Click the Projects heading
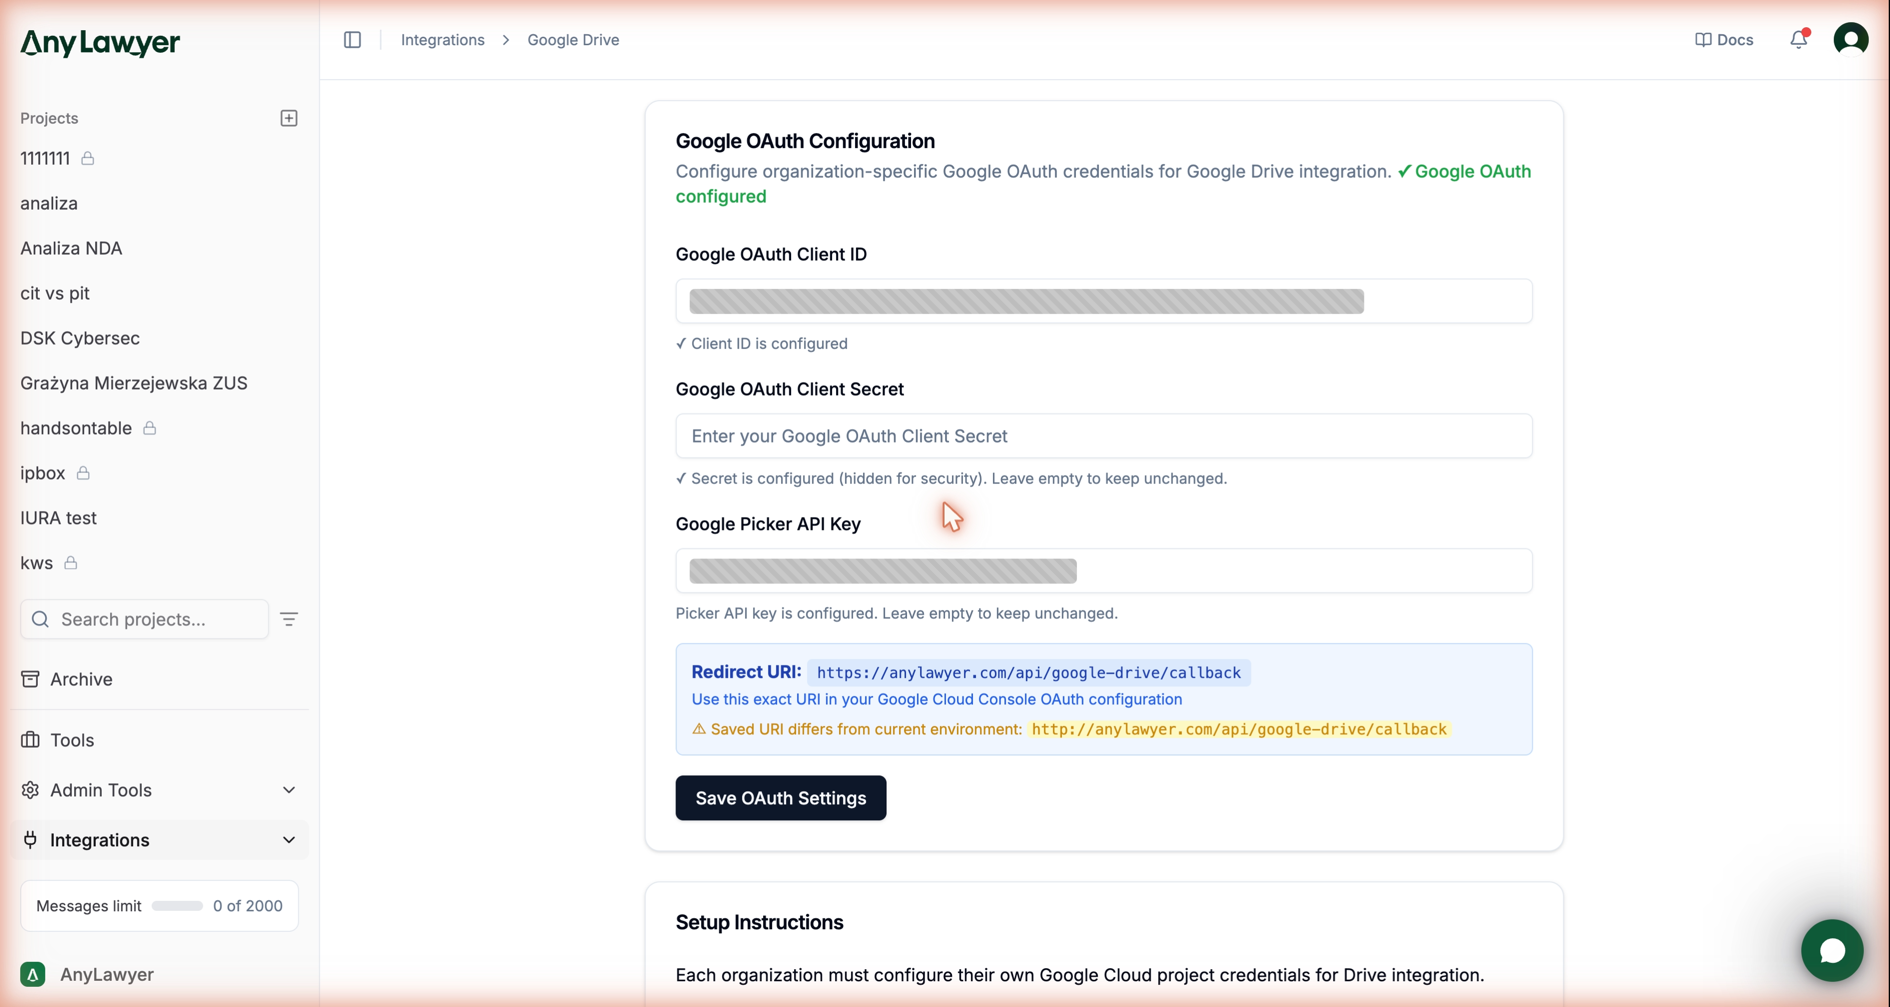Viewport: 1890px width, 1007px height. pos(49,118)
